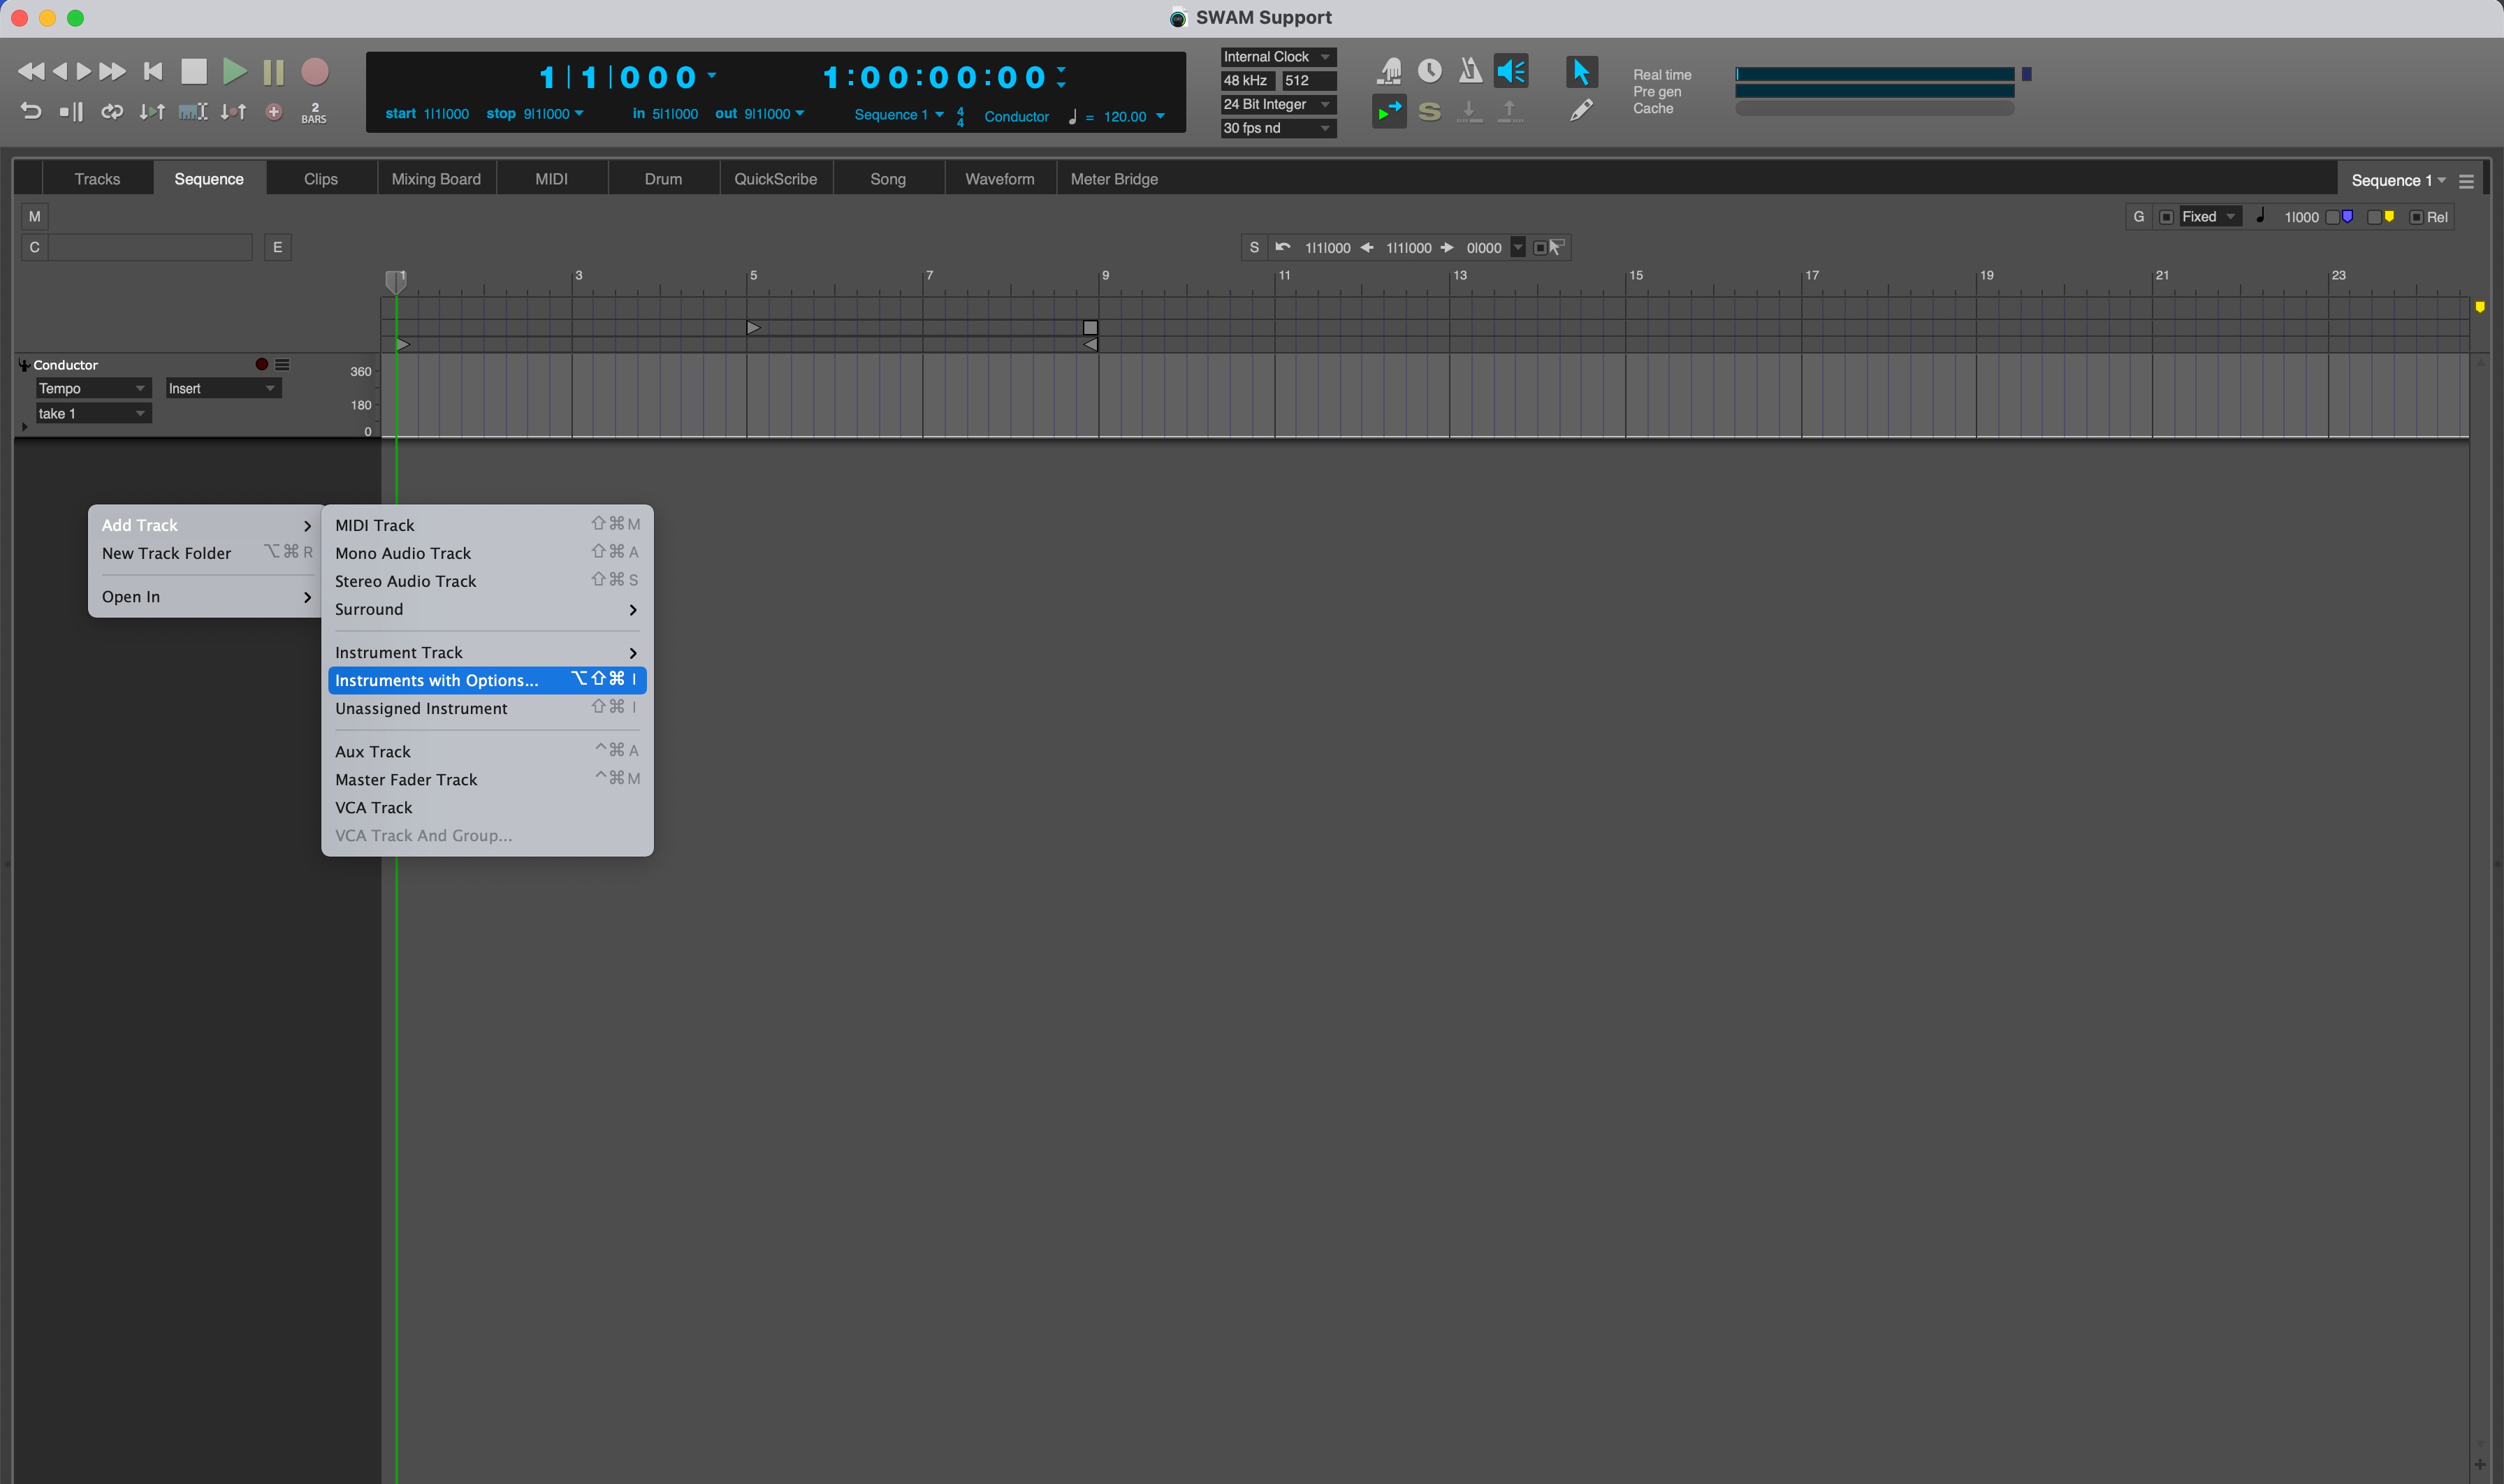
Task: Select the Pointer tool
Action: tap(1581, 71)
